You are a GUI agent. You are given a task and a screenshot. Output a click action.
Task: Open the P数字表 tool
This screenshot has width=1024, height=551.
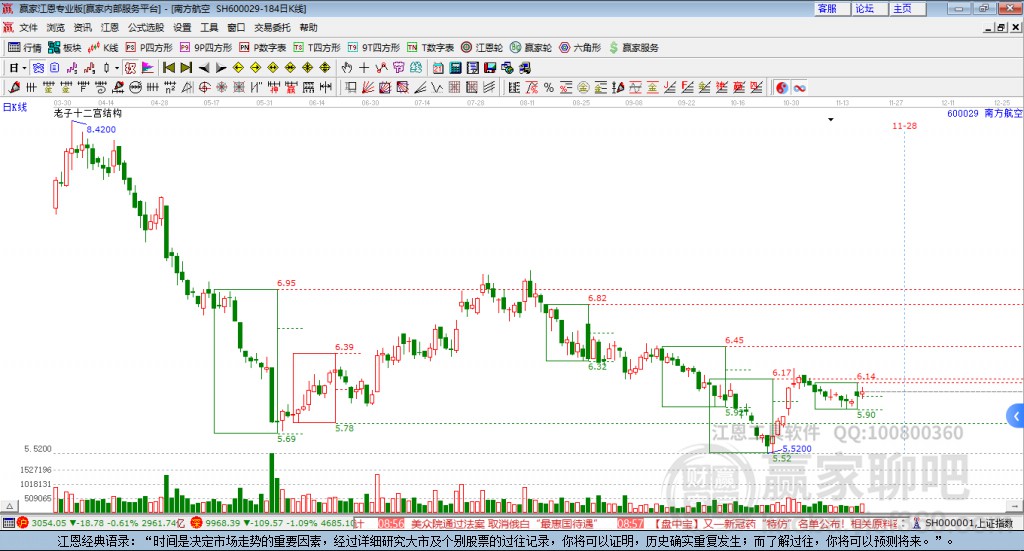tap(263, 48)
